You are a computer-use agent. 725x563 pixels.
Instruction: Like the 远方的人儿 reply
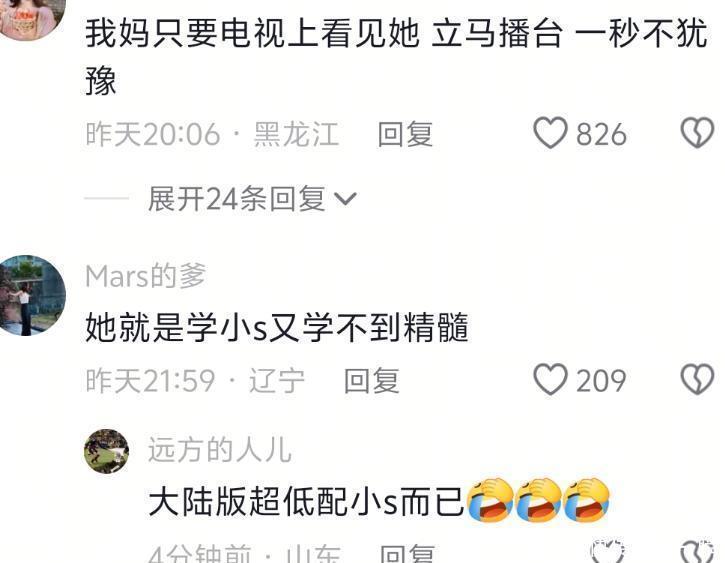tap(608, 551)
